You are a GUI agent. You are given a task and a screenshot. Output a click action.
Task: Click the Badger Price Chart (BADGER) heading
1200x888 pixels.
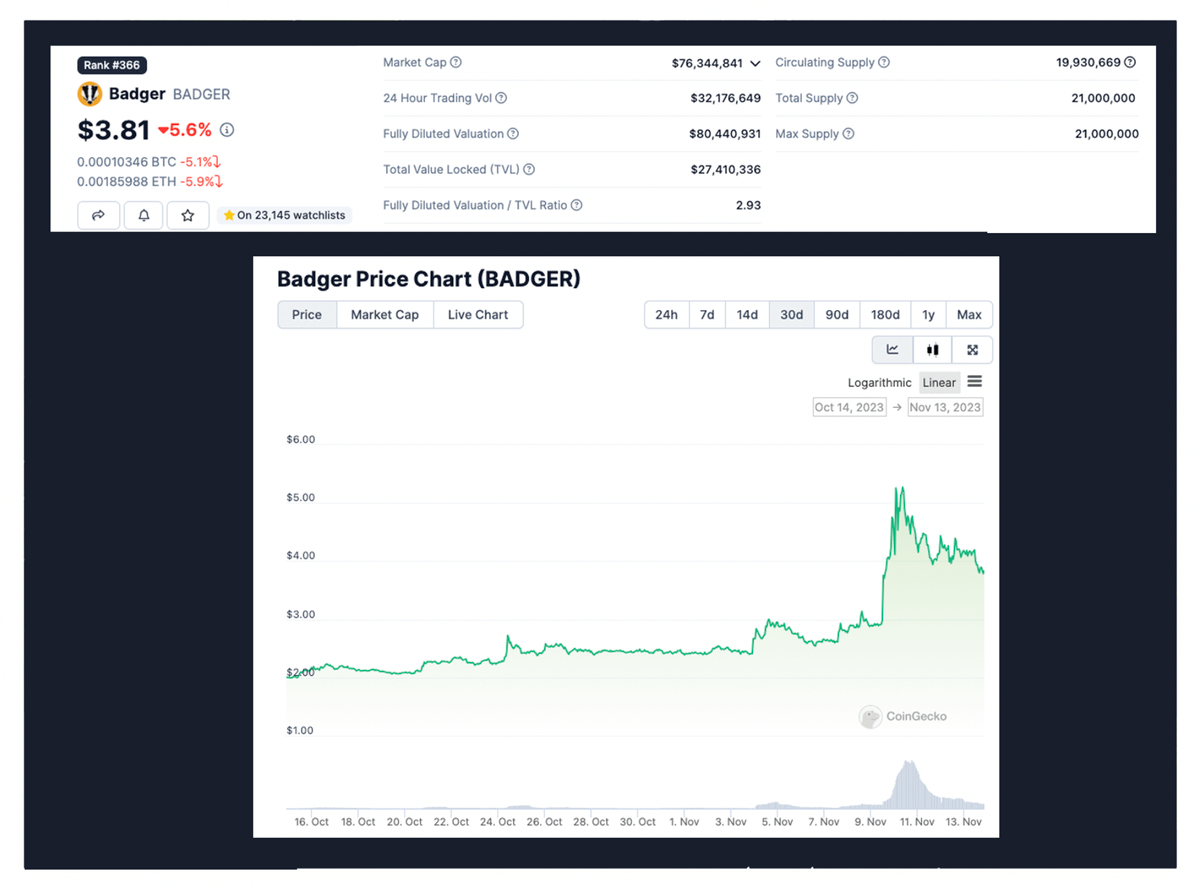(x=429, y=279)
